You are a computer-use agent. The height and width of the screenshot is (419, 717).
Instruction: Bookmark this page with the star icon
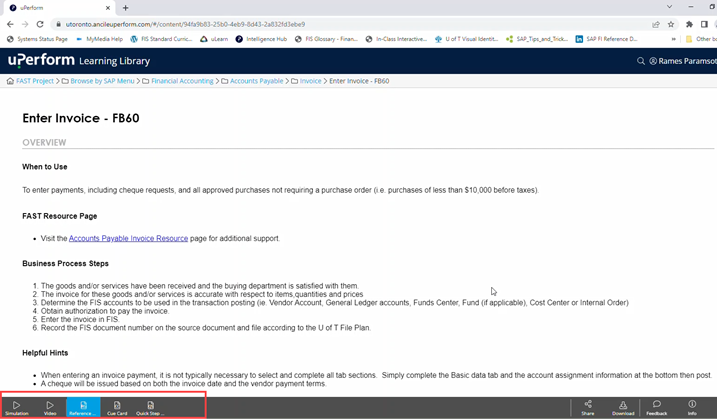(671, 24)
